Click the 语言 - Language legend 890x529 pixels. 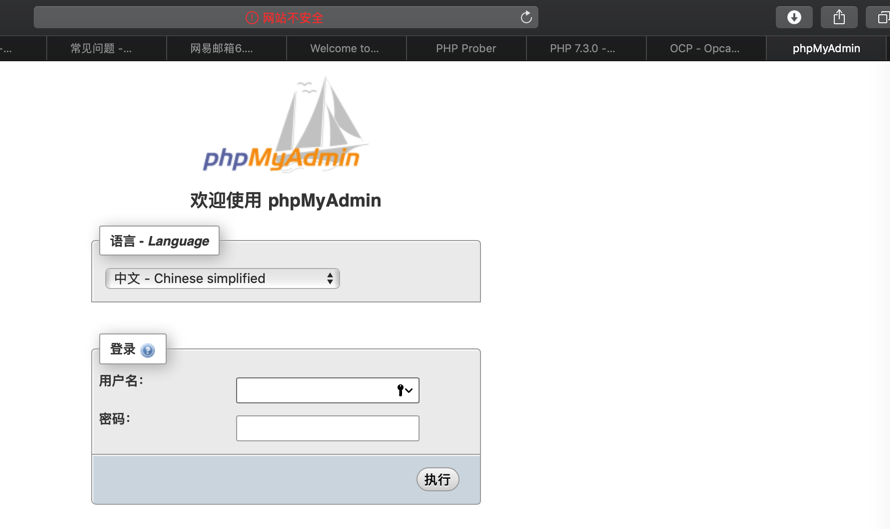(159, 241)
